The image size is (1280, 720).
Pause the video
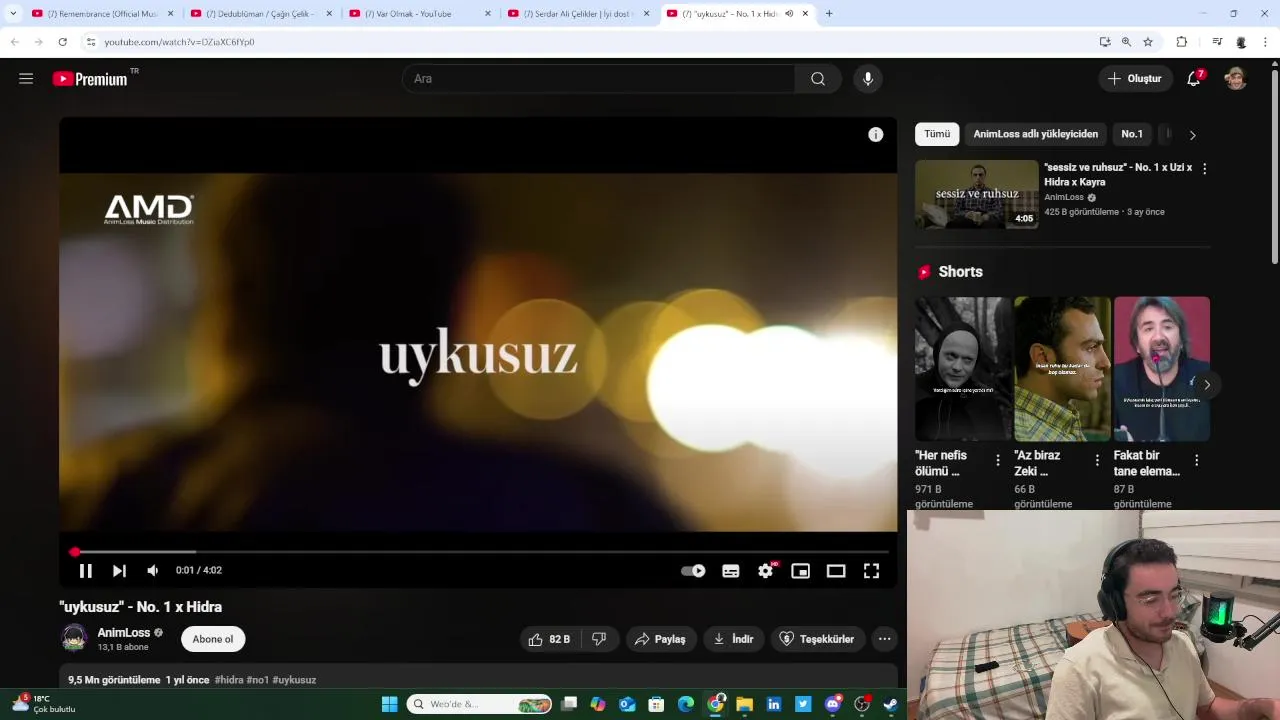pos(85,570)
